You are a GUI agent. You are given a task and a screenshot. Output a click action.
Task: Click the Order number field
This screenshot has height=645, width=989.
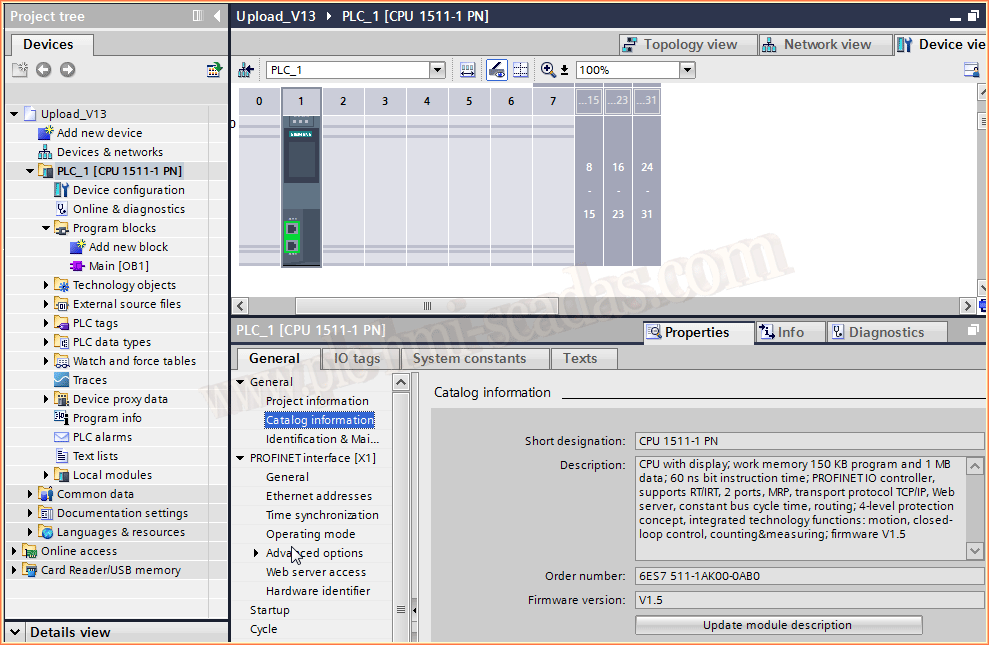pyautogui.click(x=808, y=576)
